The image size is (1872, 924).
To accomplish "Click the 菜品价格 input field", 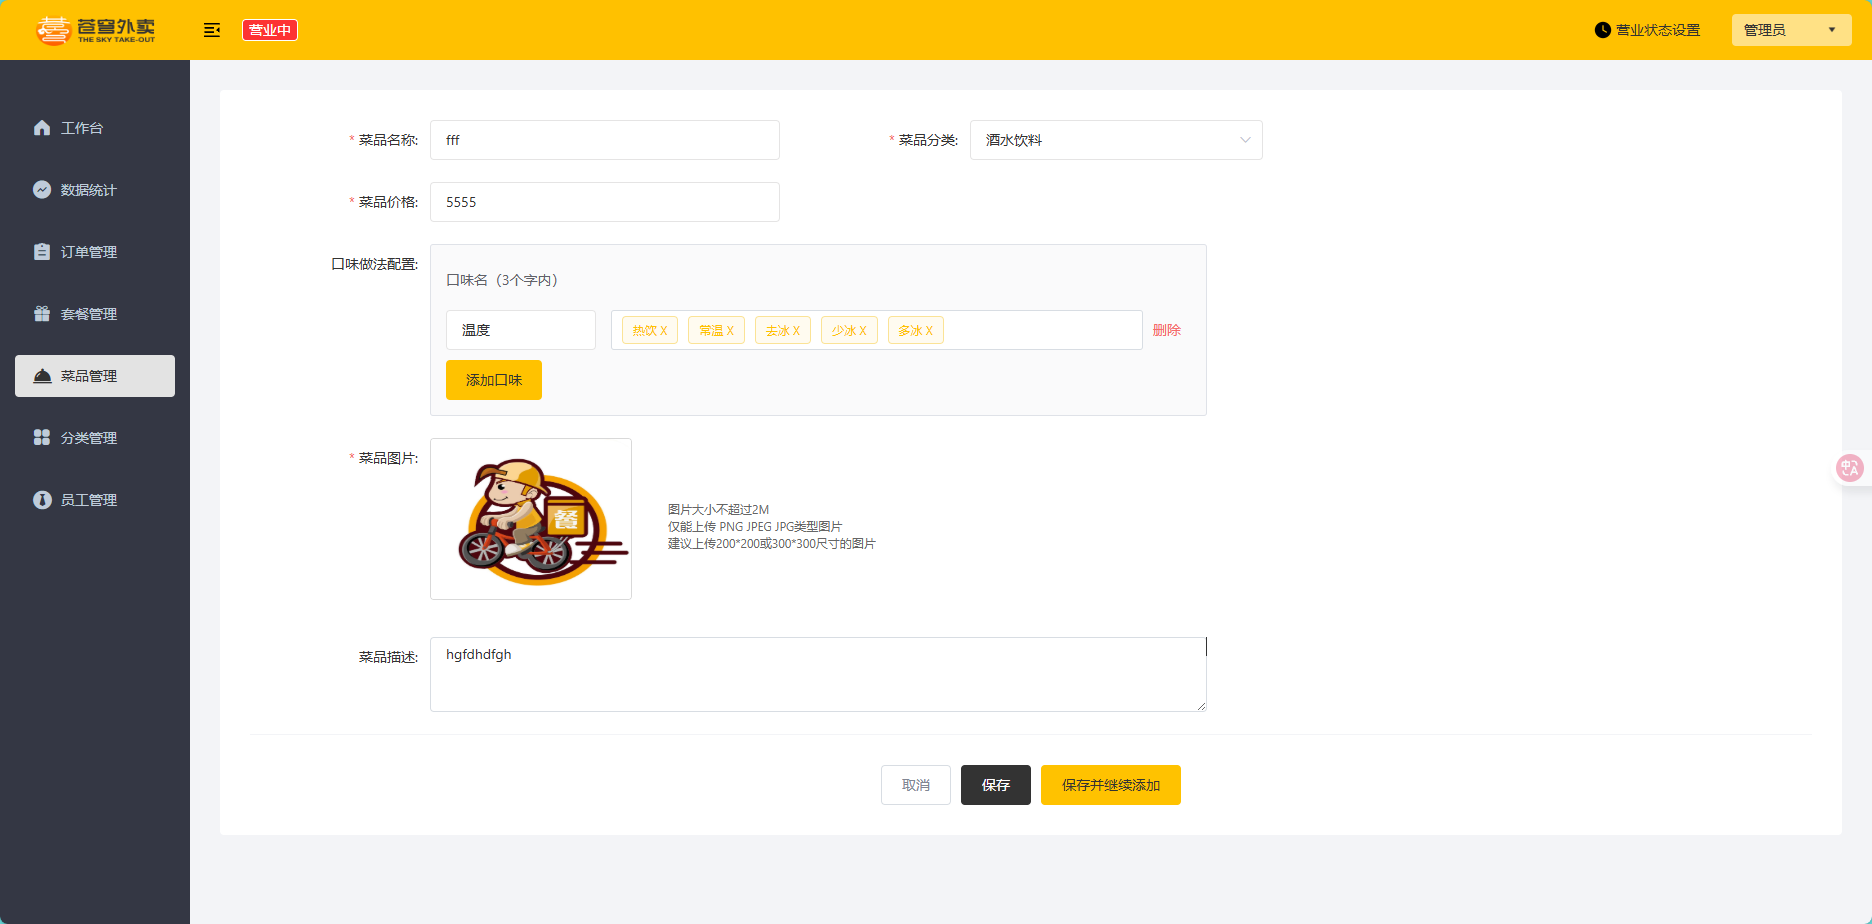I will [x=604, y=202].
